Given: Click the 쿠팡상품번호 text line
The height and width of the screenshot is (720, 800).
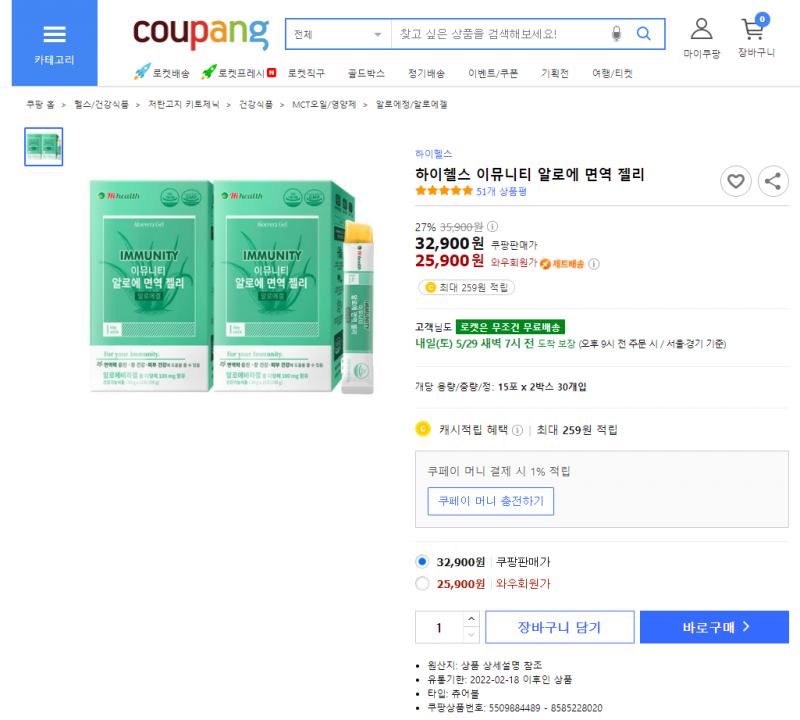Looking at the screenshot, I should (x=515, y=708).
